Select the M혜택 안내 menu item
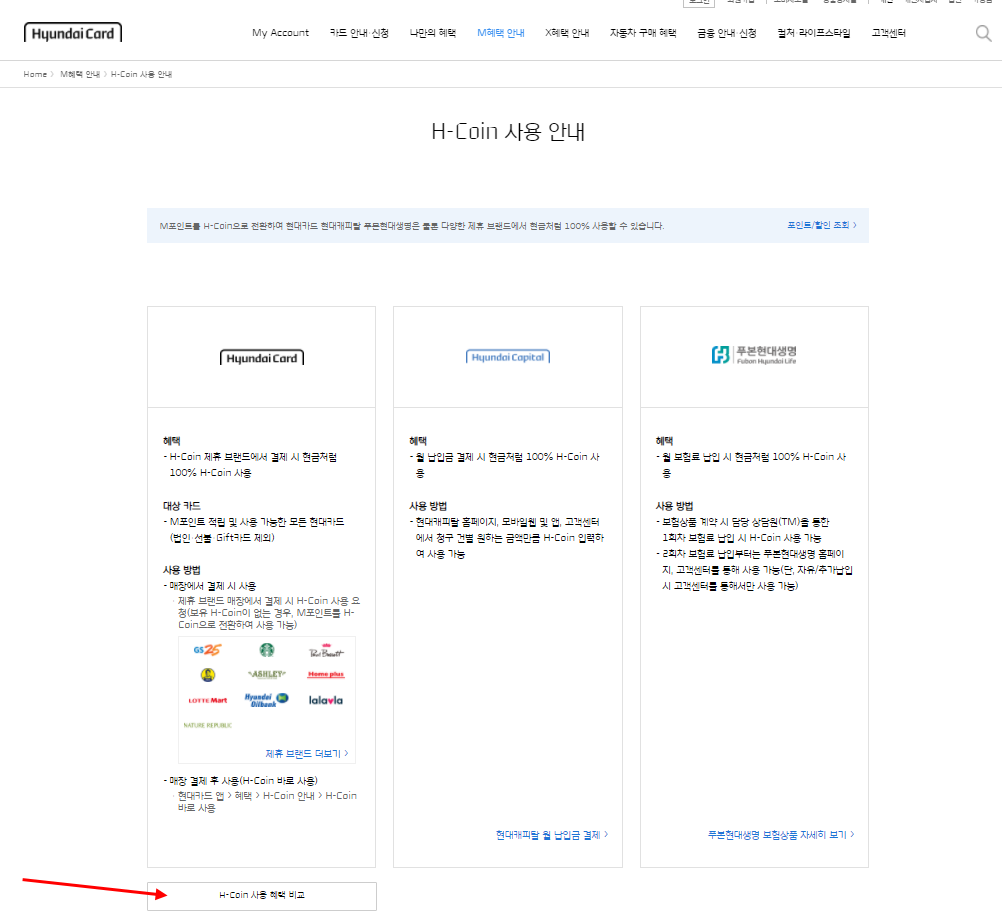This screenshot has width=1002, height=916. (x=501, y=33)
